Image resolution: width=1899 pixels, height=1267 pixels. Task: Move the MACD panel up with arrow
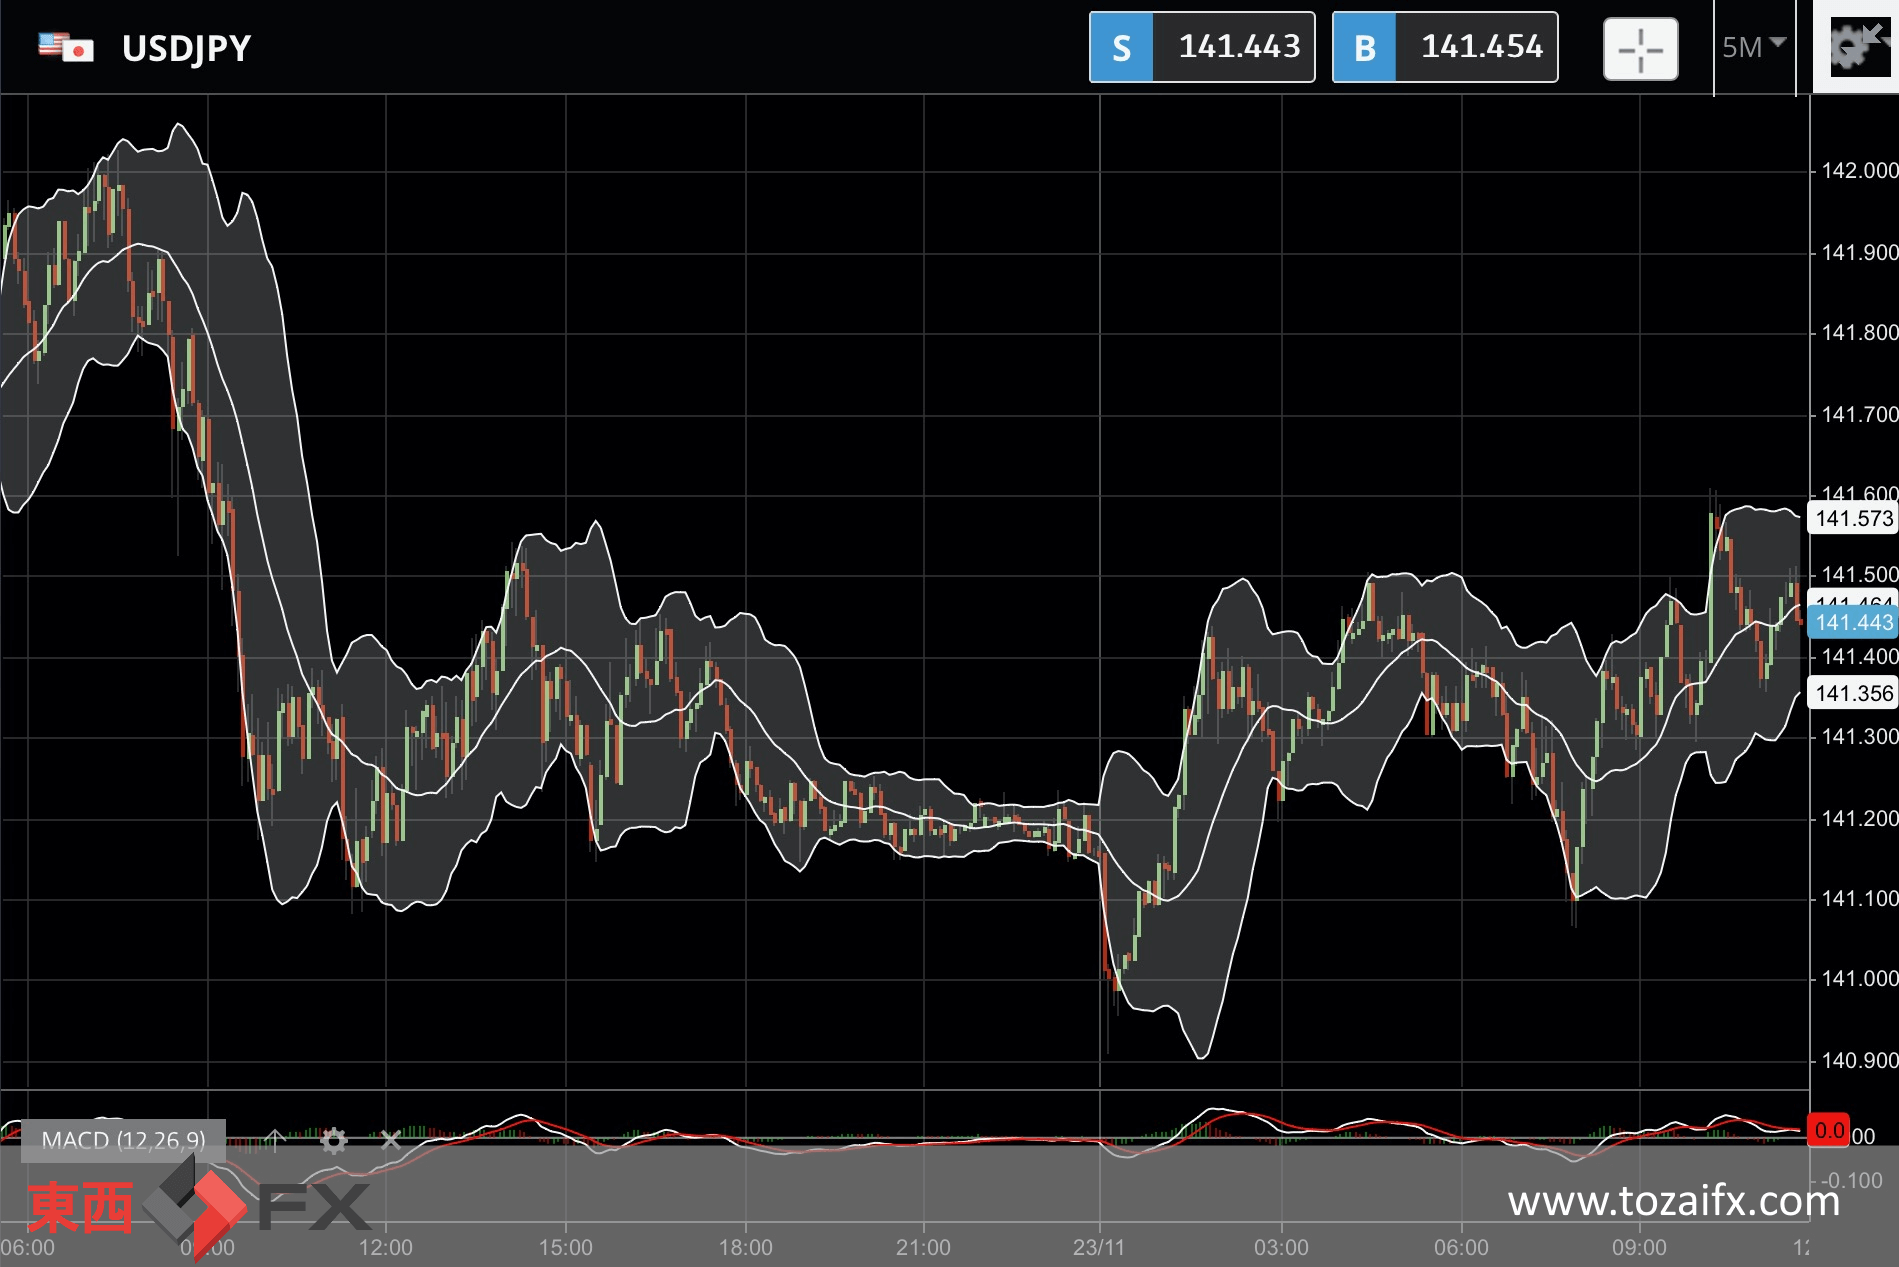(x=275, y=1140)
